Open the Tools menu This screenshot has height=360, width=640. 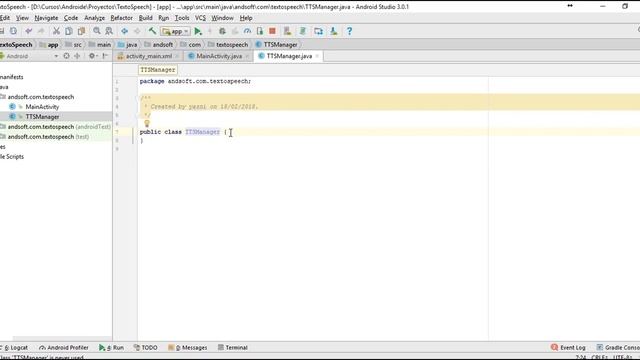point(182,18)
